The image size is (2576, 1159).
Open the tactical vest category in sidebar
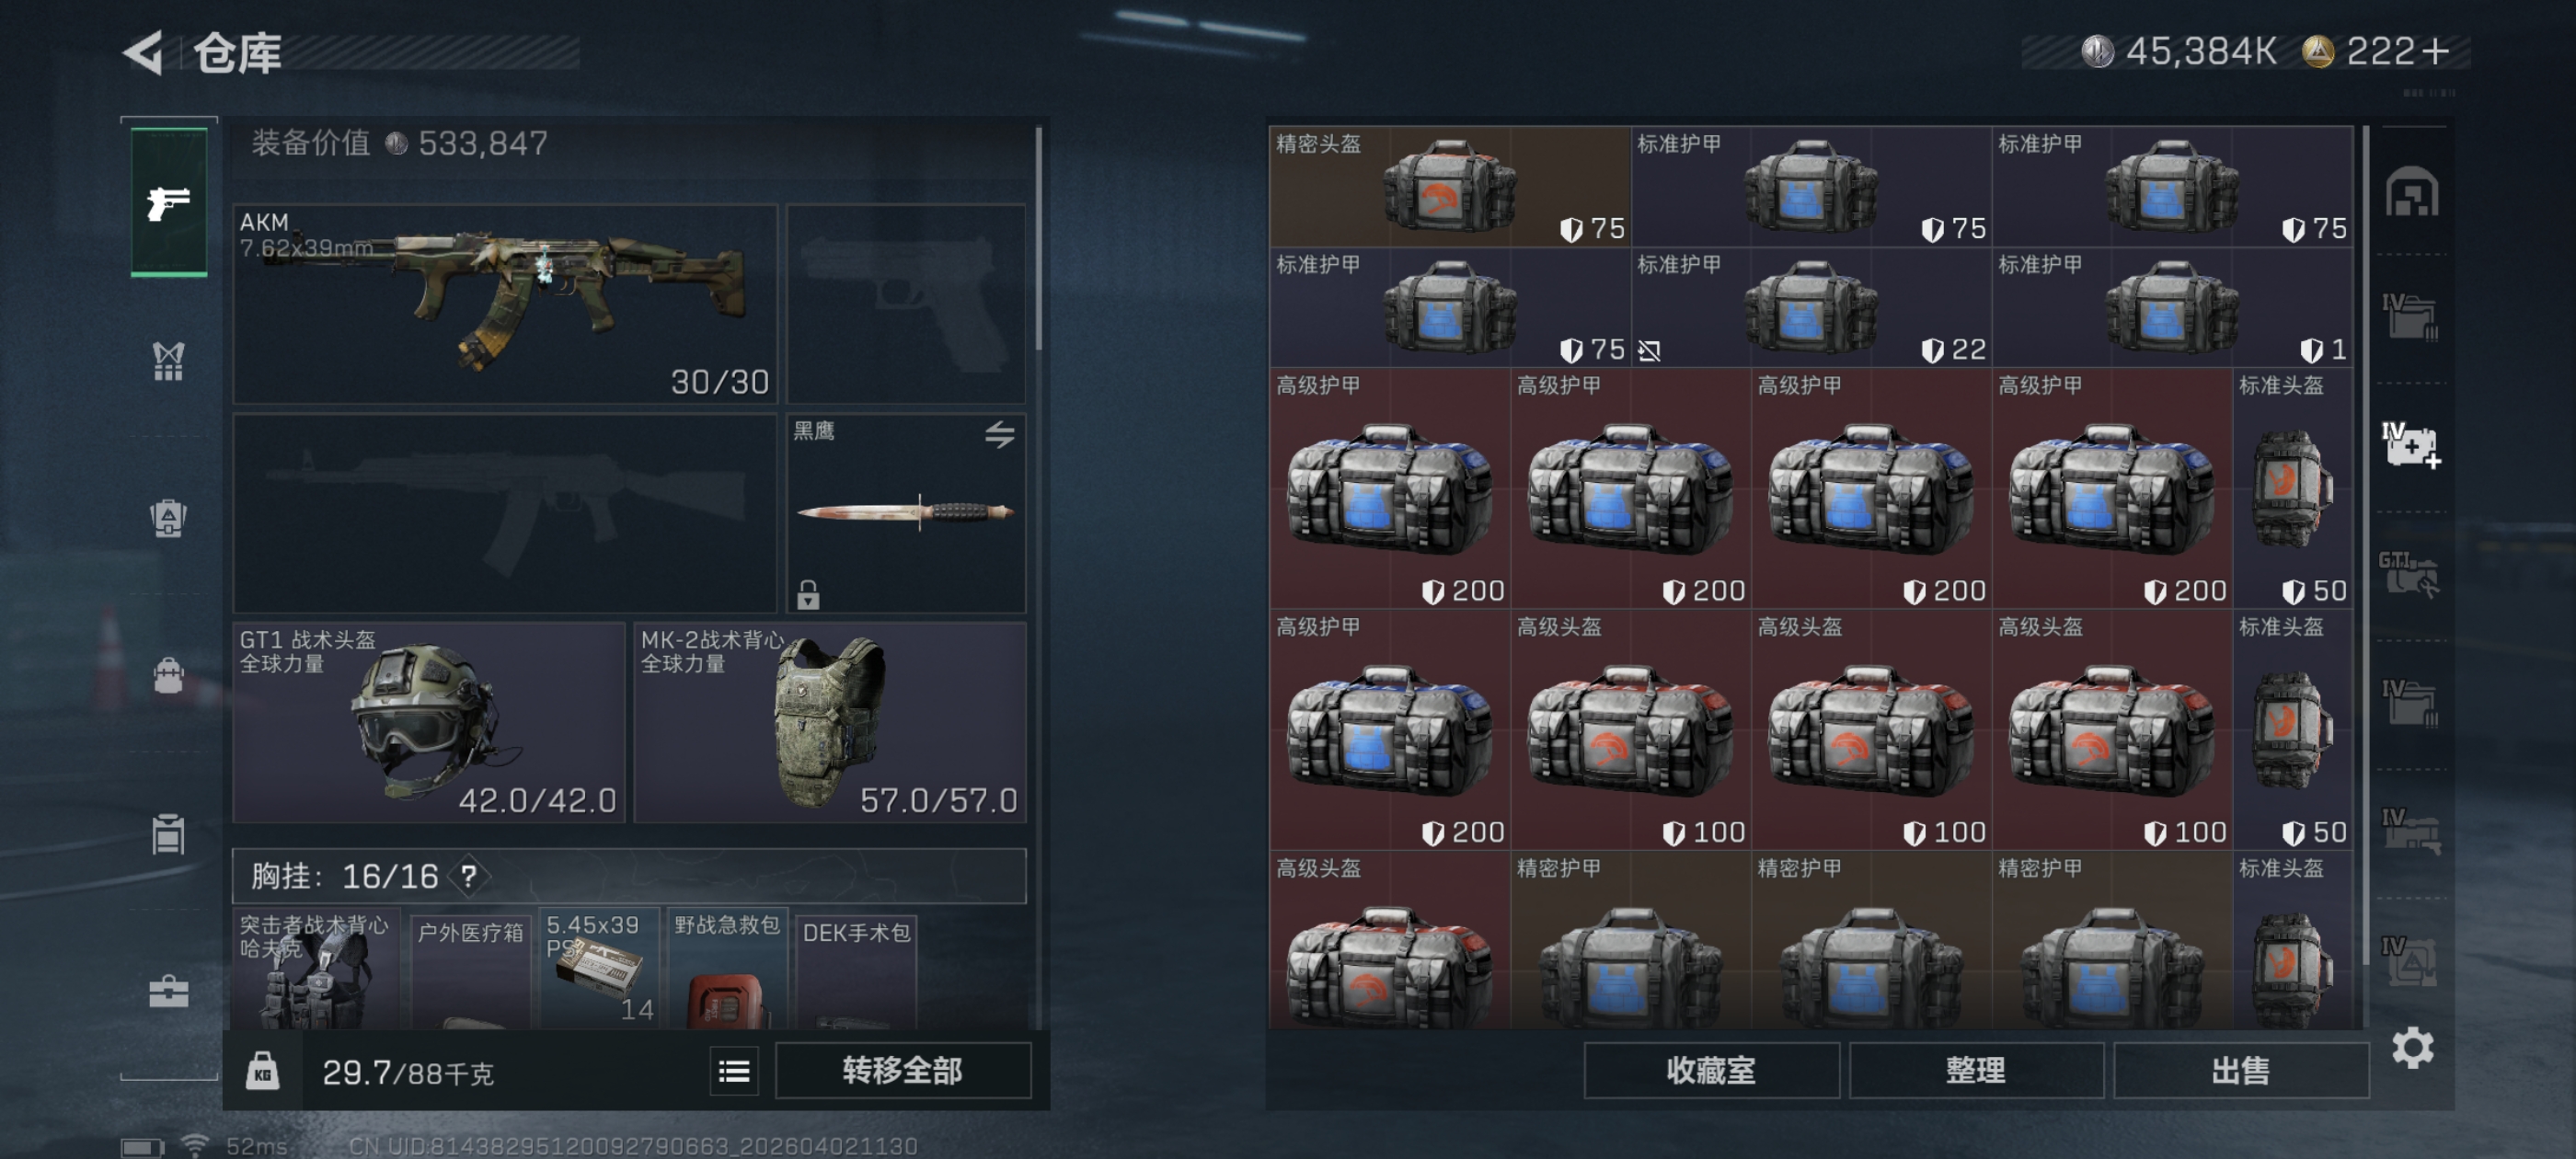pyautogui.click(x=168, y=361)
